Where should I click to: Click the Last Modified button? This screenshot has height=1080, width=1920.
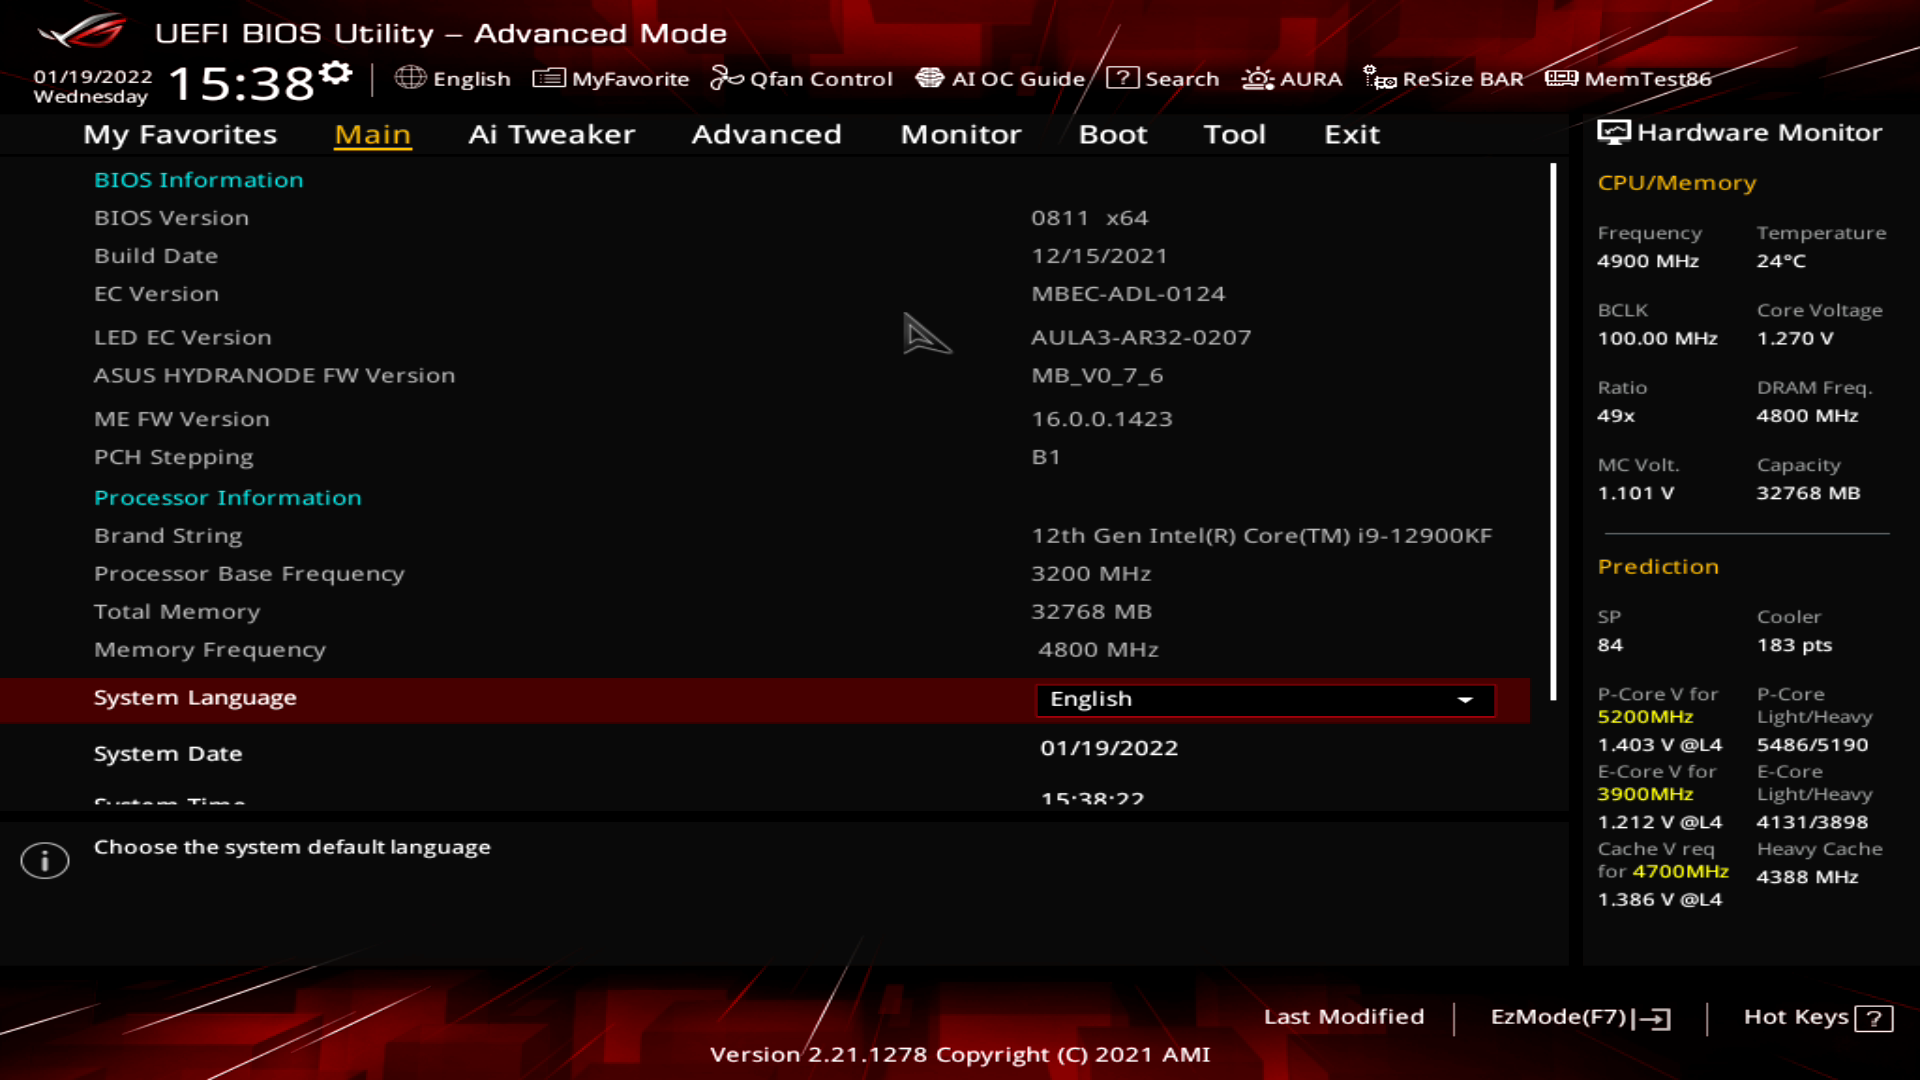coord(1345,1017)
